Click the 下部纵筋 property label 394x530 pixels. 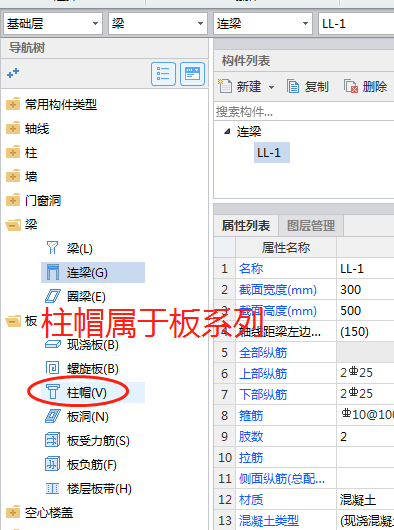pos(263,394)
